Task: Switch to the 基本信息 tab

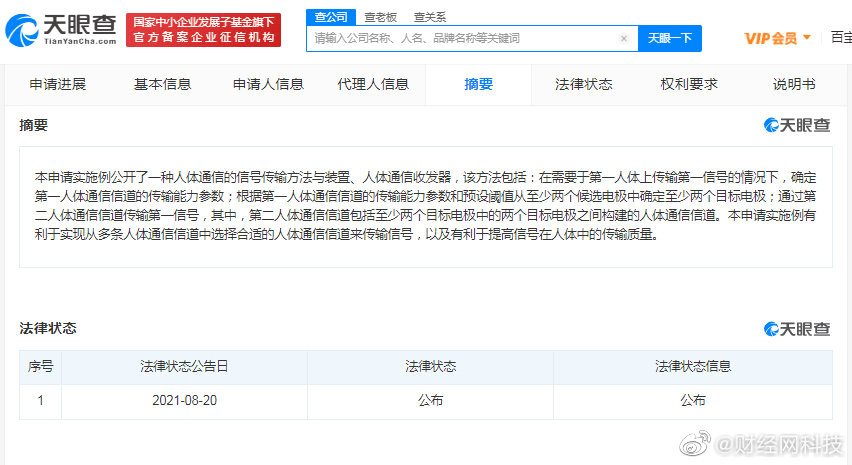Action: coord(162,84)
